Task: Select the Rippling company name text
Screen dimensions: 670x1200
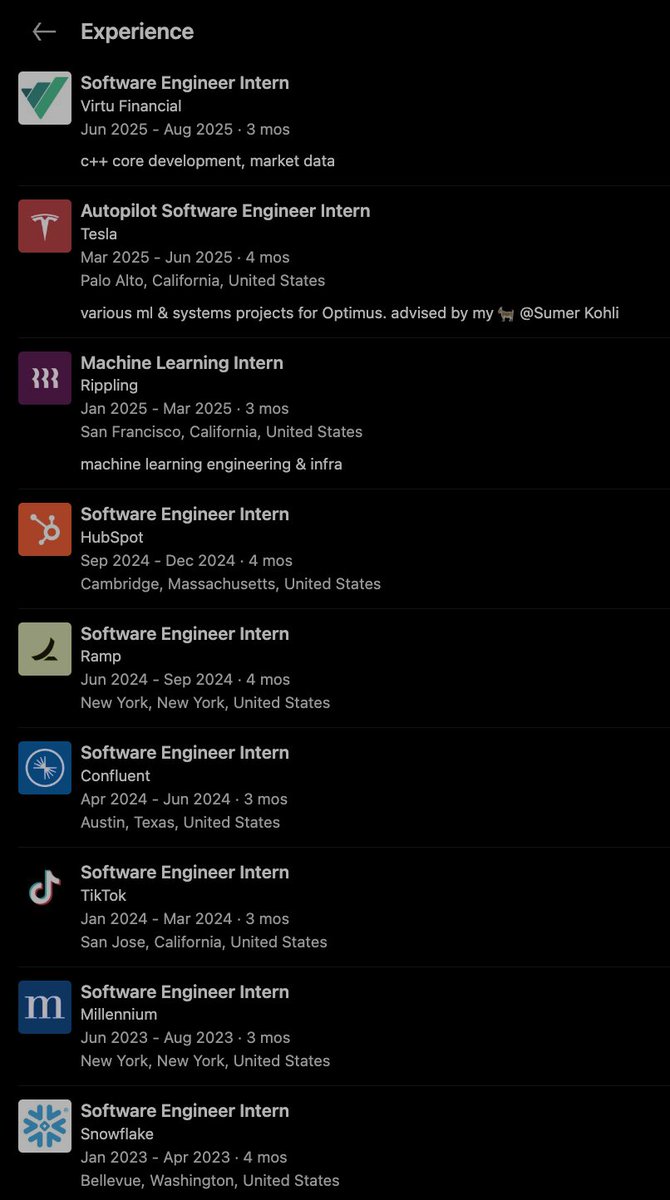Action: (109, 385)
